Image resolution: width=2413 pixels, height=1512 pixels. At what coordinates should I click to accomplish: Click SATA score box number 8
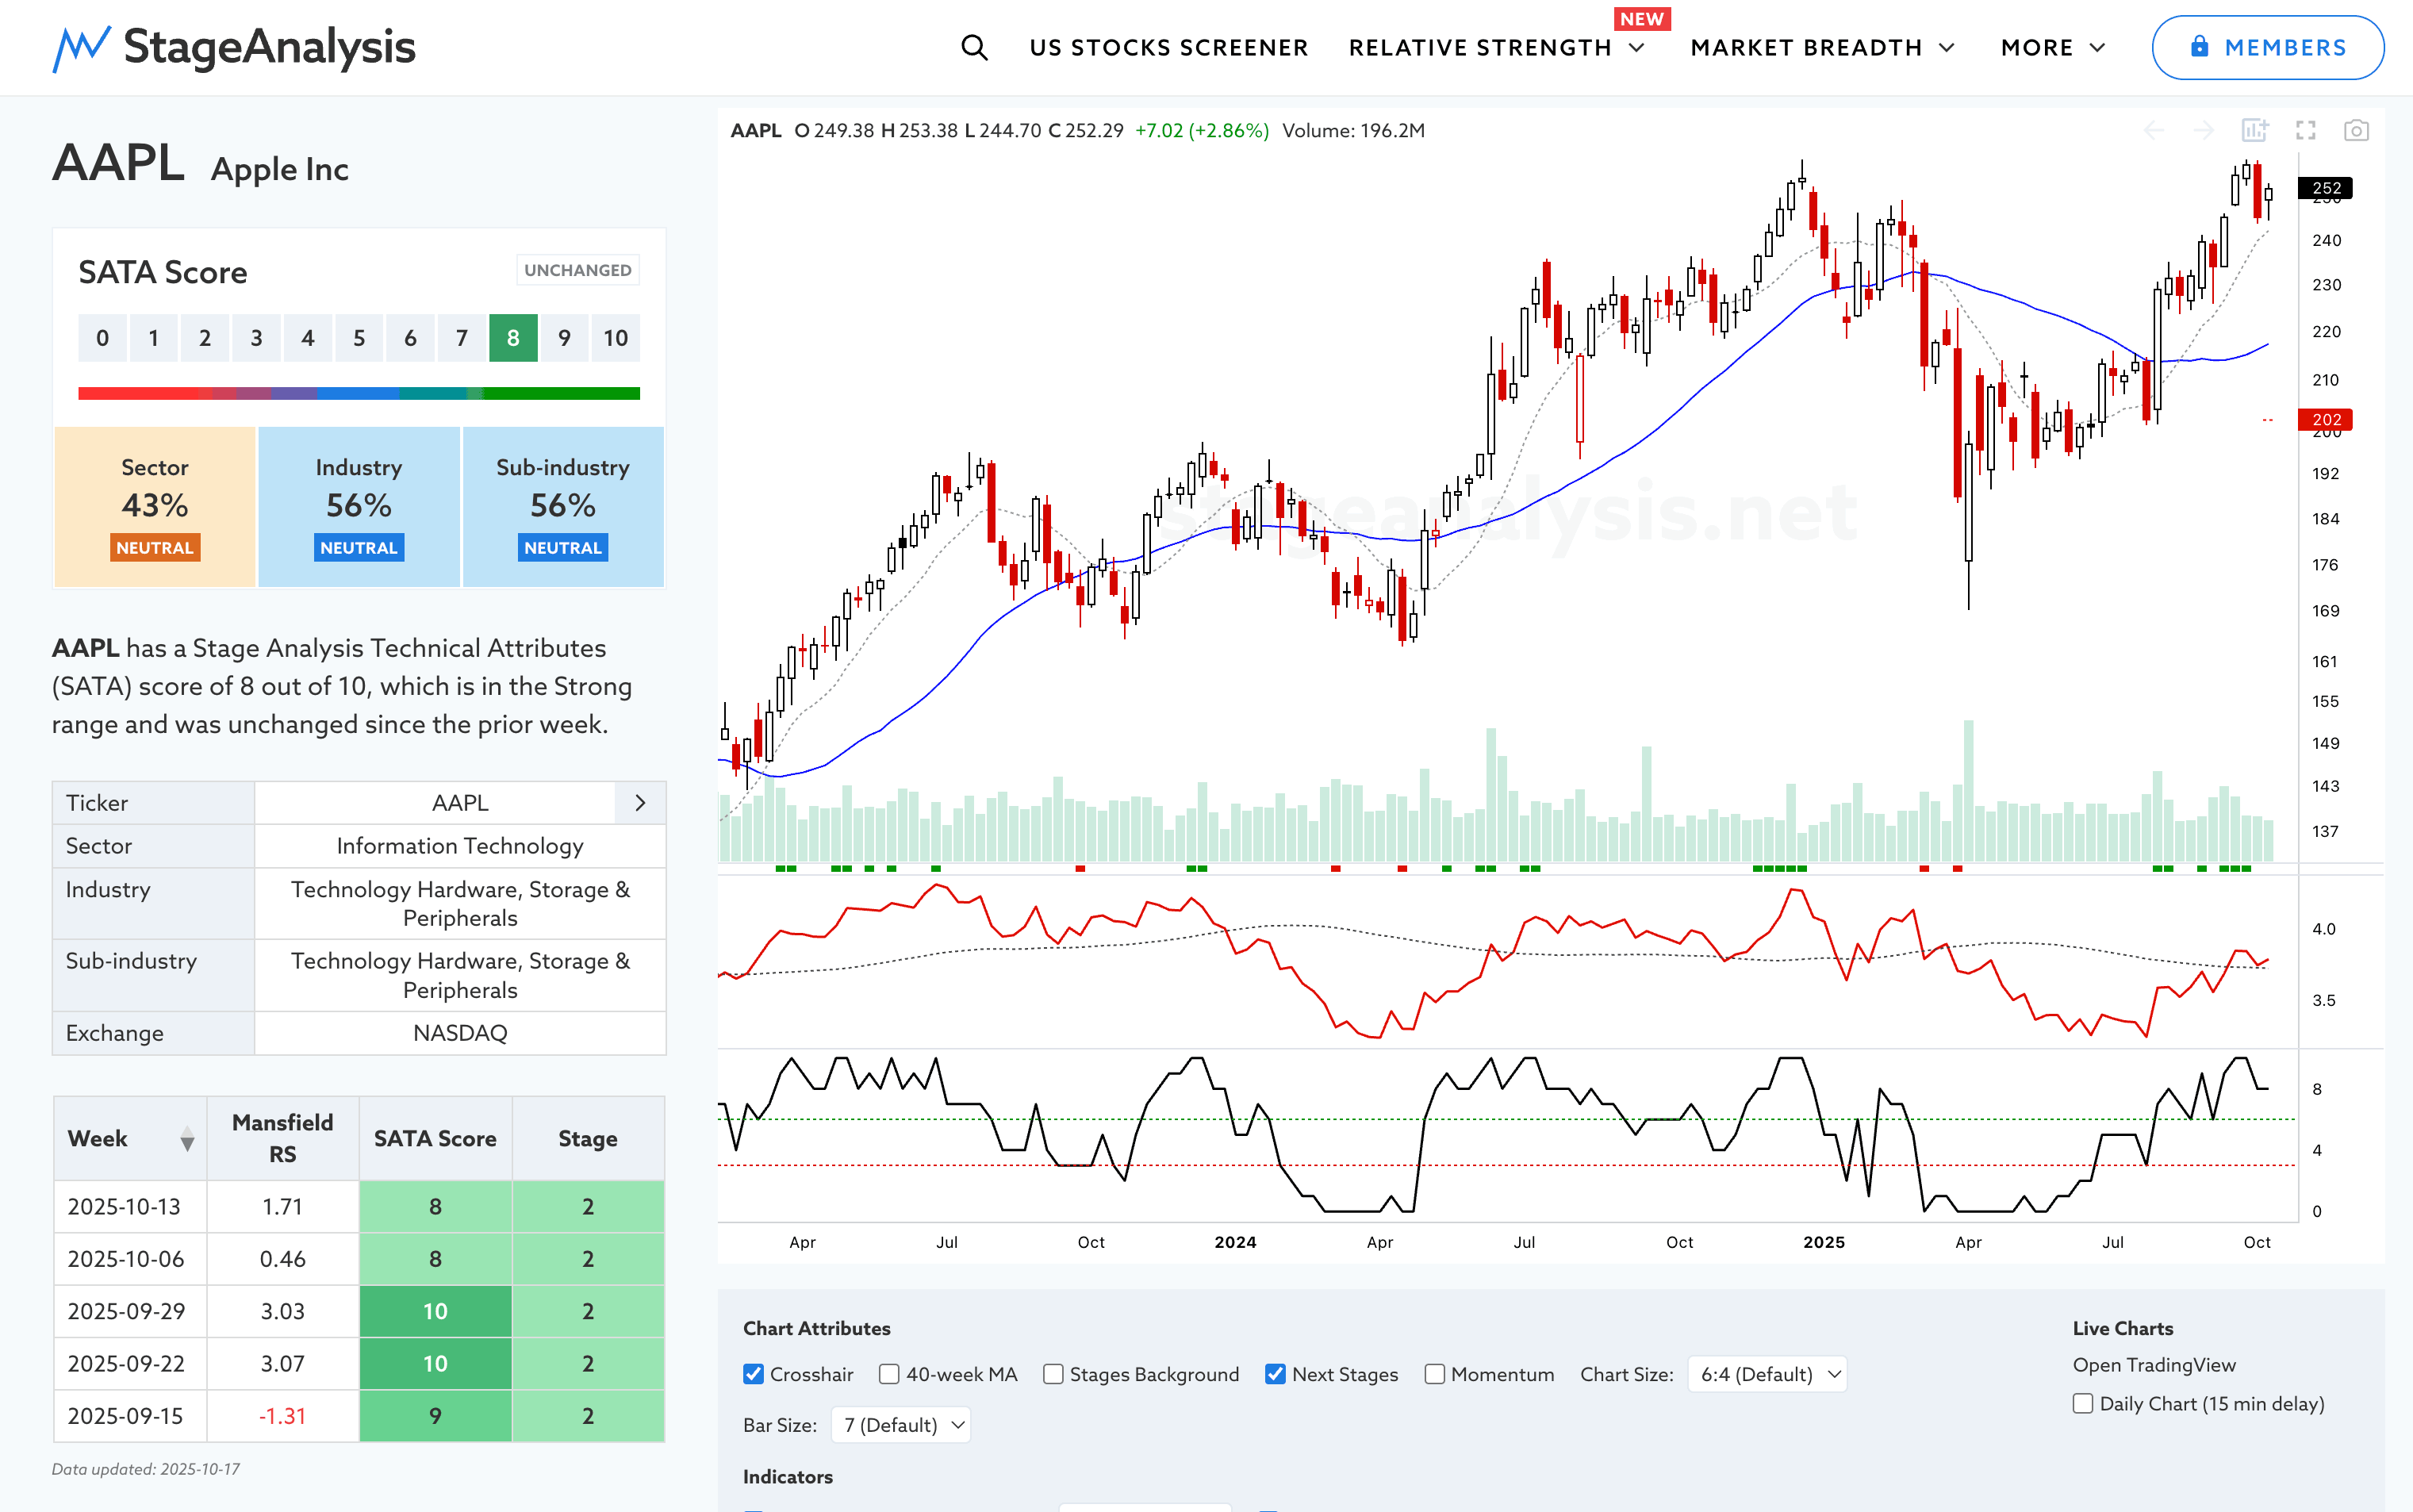513,338
